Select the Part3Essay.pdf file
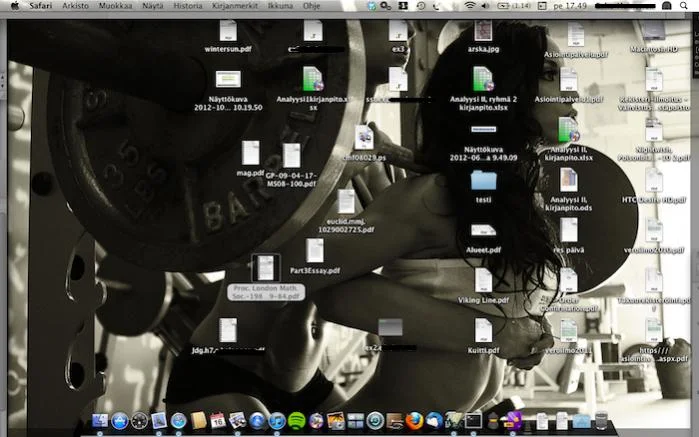 [315, 251]
